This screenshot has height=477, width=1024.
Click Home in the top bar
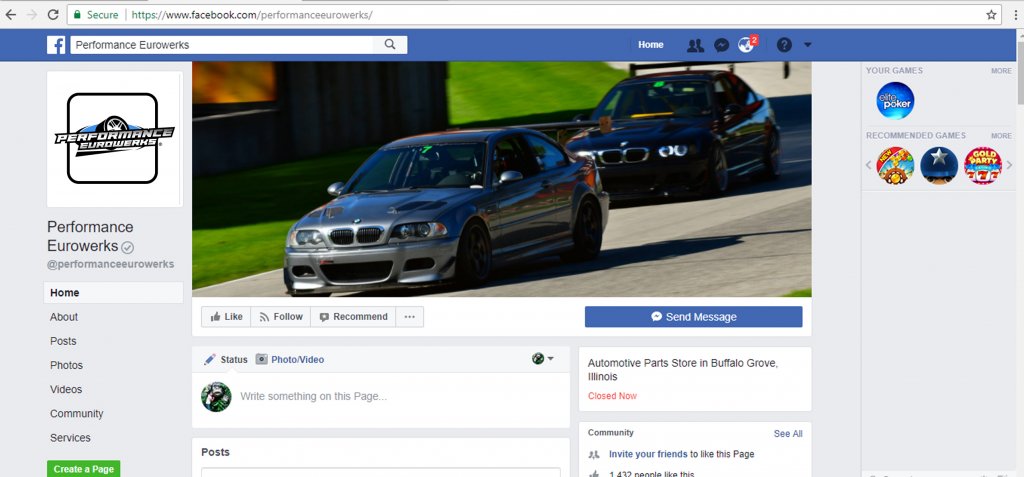pos(650,45)
